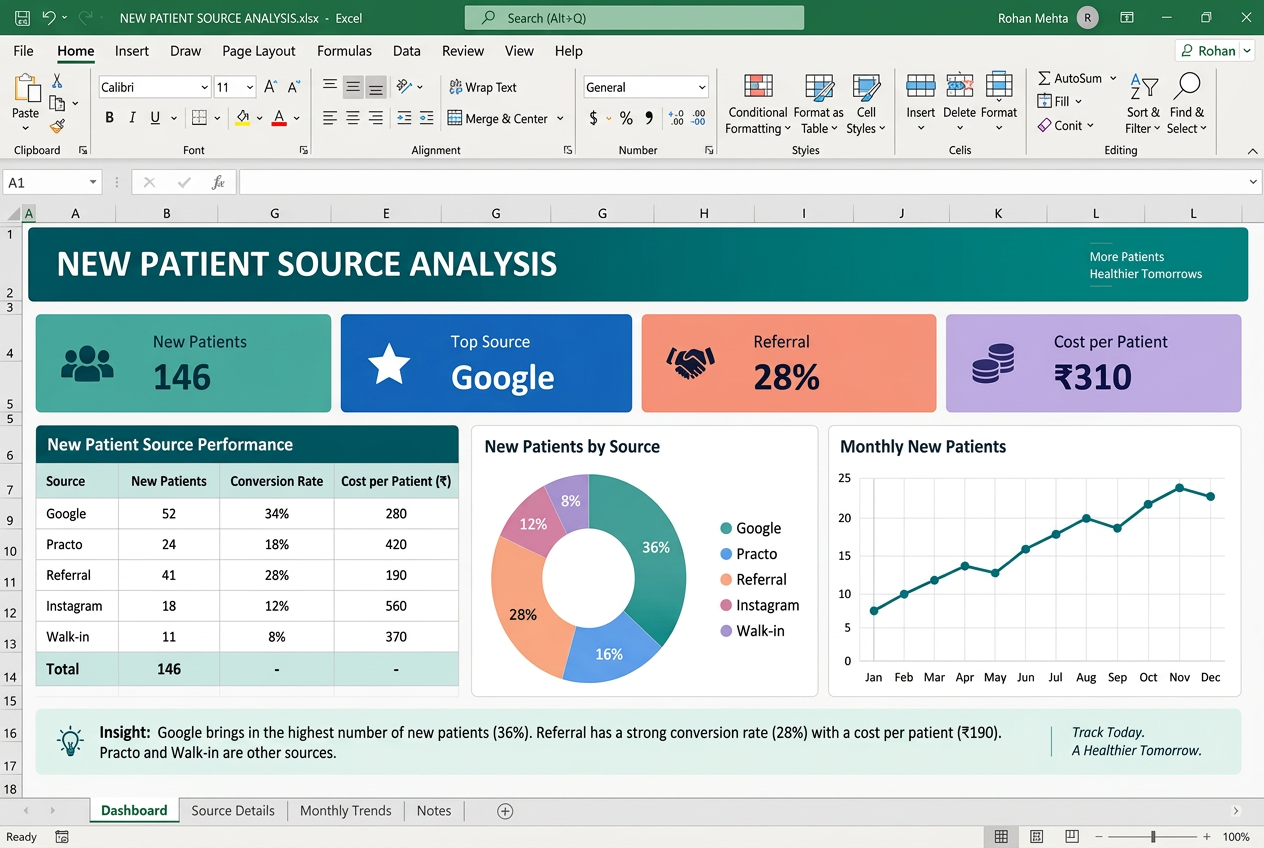This screenshot has height=848, width=1264.
Task: Click the zoom slider handle
Action: 1153,837
